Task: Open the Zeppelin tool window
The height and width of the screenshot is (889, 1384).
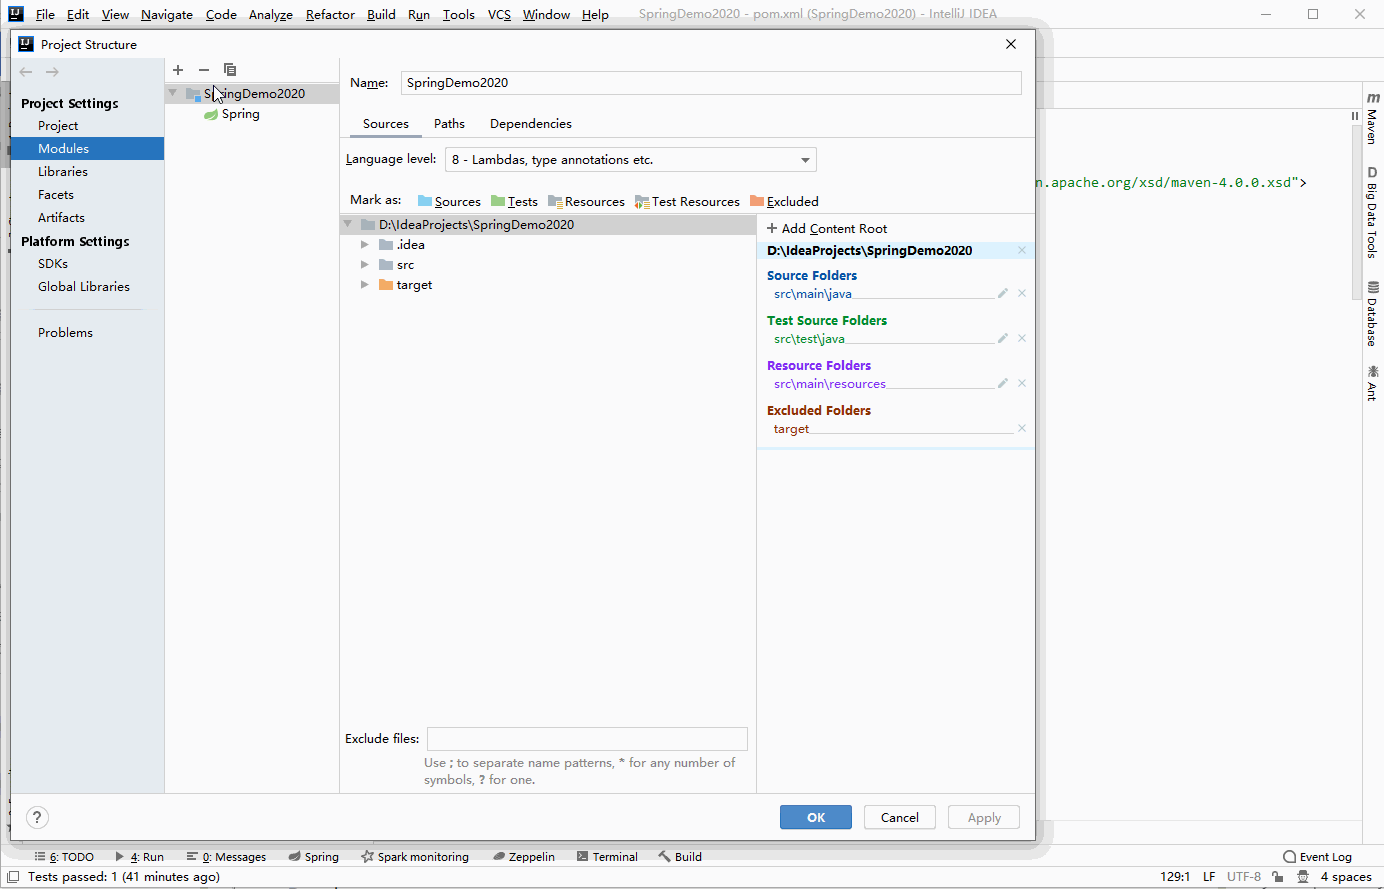Action: click(x=524, y=857)
